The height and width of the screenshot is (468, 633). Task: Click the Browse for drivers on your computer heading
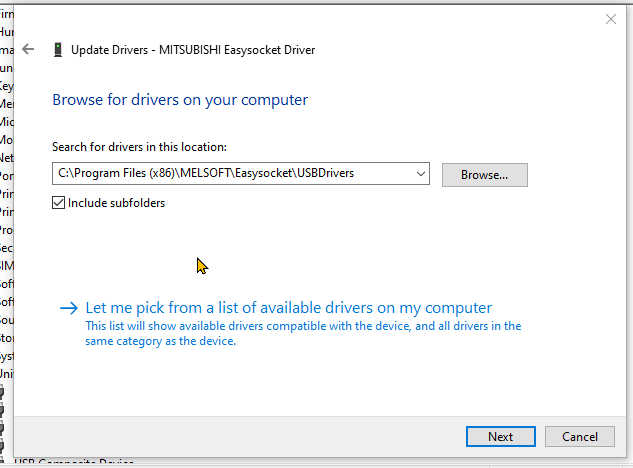[180, 100]
